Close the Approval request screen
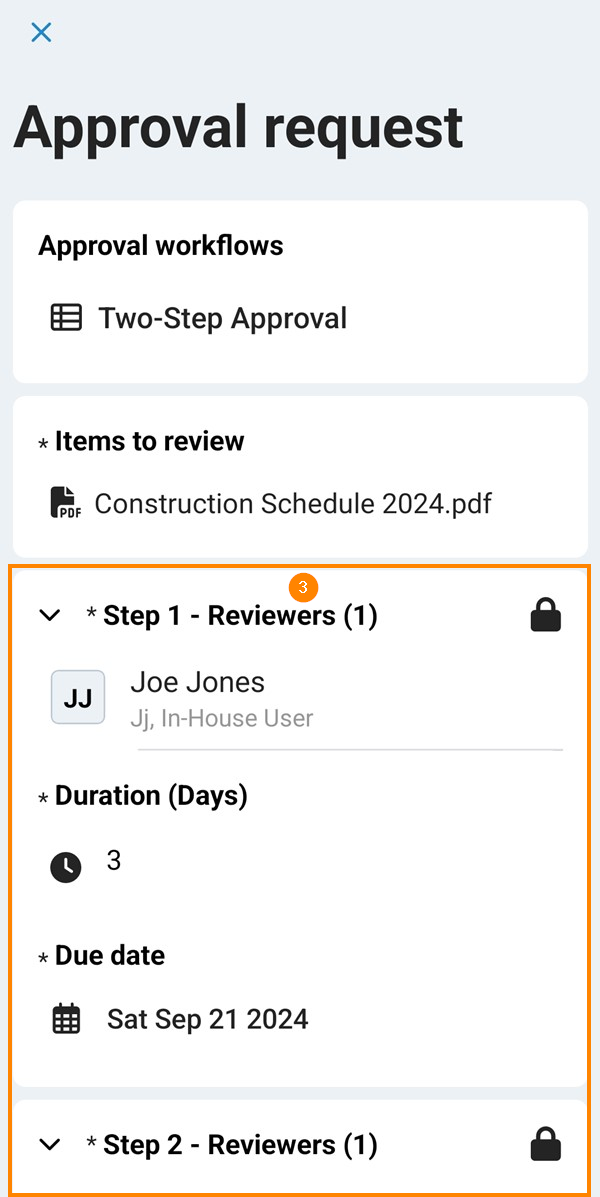This screenshot has width=600, height=1197. (41, 32)
